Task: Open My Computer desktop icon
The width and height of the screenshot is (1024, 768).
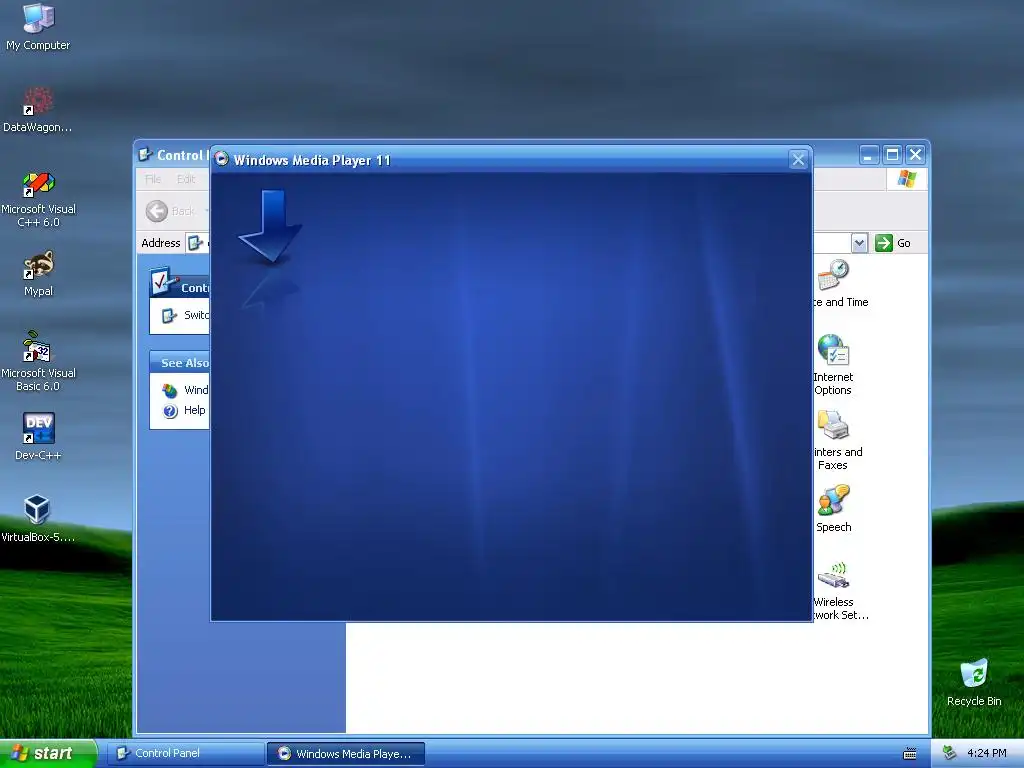Action: 38,26
